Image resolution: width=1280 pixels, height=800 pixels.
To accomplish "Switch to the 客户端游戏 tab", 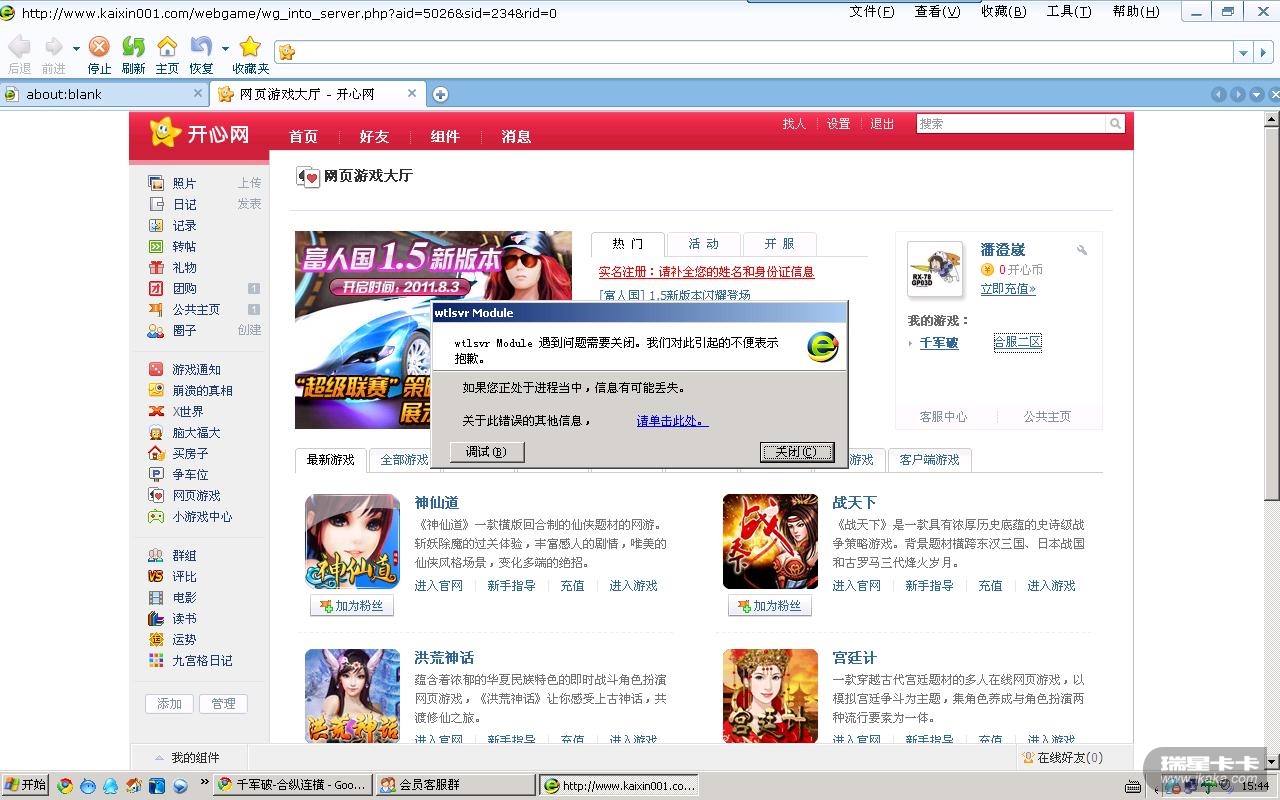I will tap(929, 460).
